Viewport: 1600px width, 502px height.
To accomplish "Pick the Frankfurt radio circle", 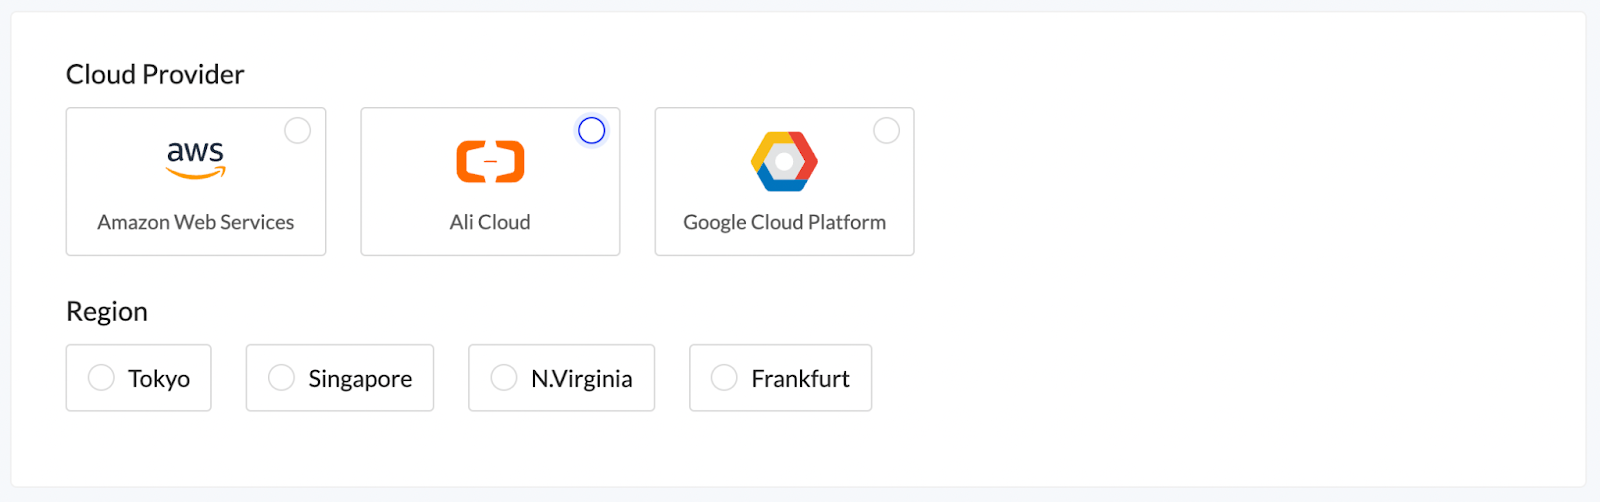I will click(724, 377).
